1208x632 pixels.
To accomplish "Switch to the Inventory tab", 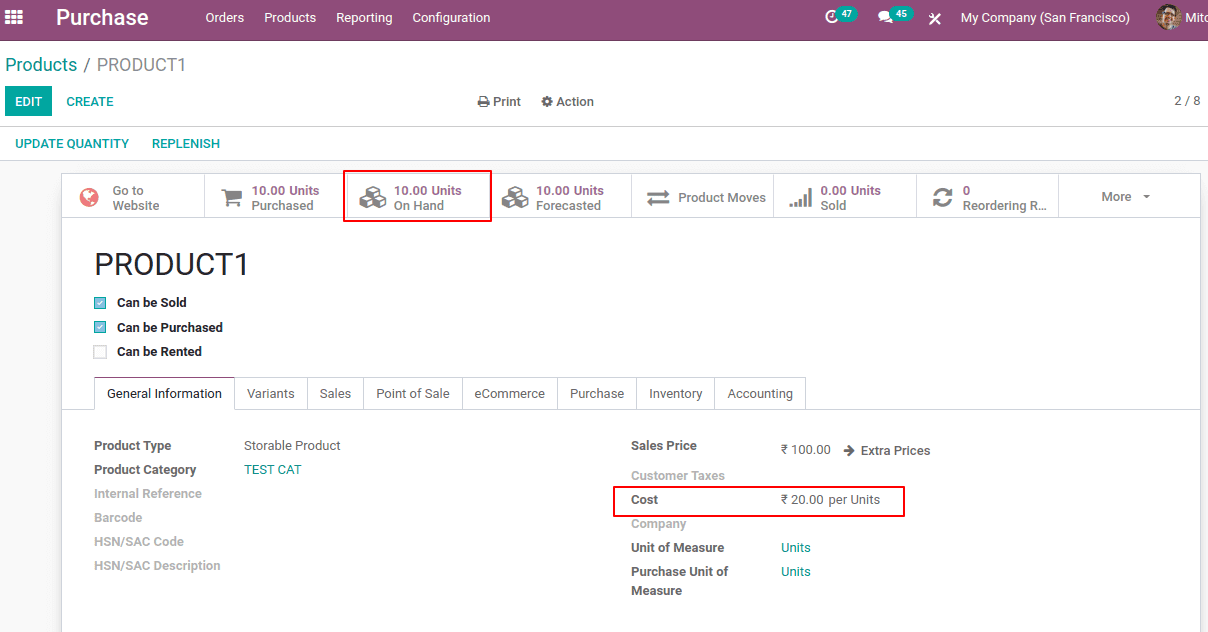I will click(676, 394).
